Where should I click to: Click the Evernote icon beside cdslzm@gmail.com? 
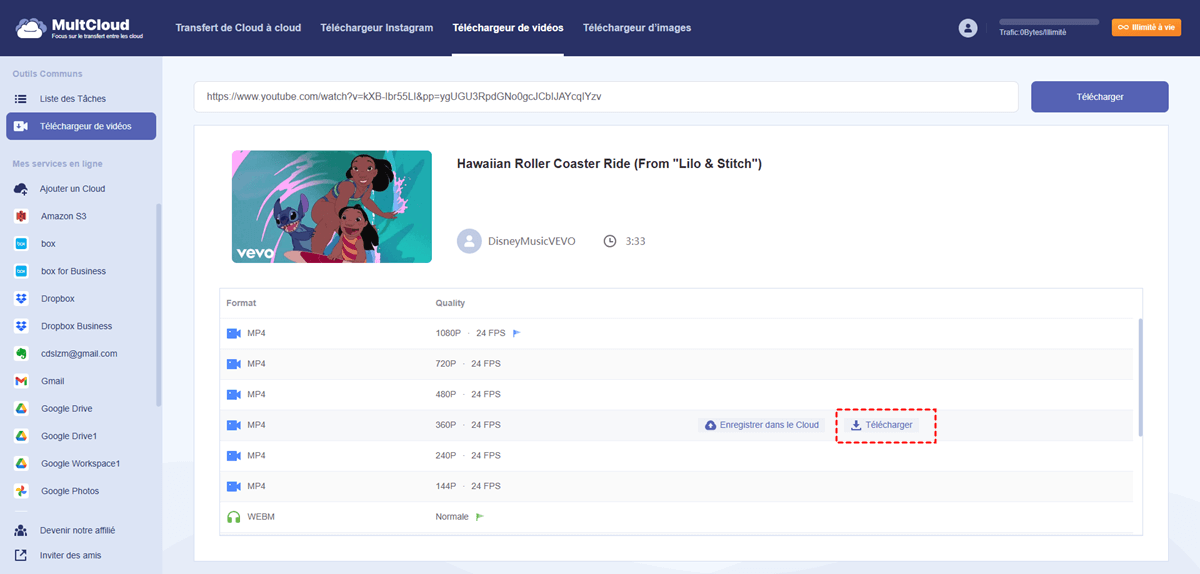(20, 354)
